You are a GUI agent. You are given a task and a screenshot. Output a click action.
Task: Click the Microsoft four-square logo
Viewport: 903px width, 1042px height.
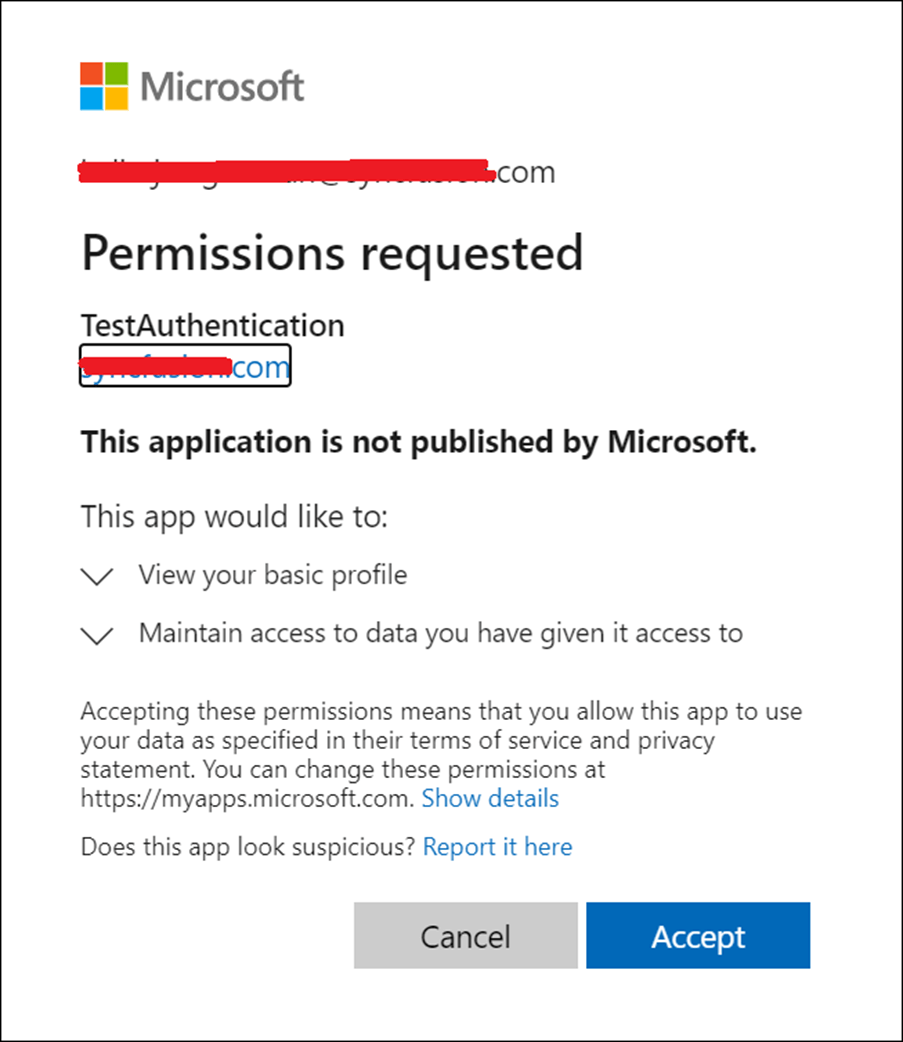[104, 86]
